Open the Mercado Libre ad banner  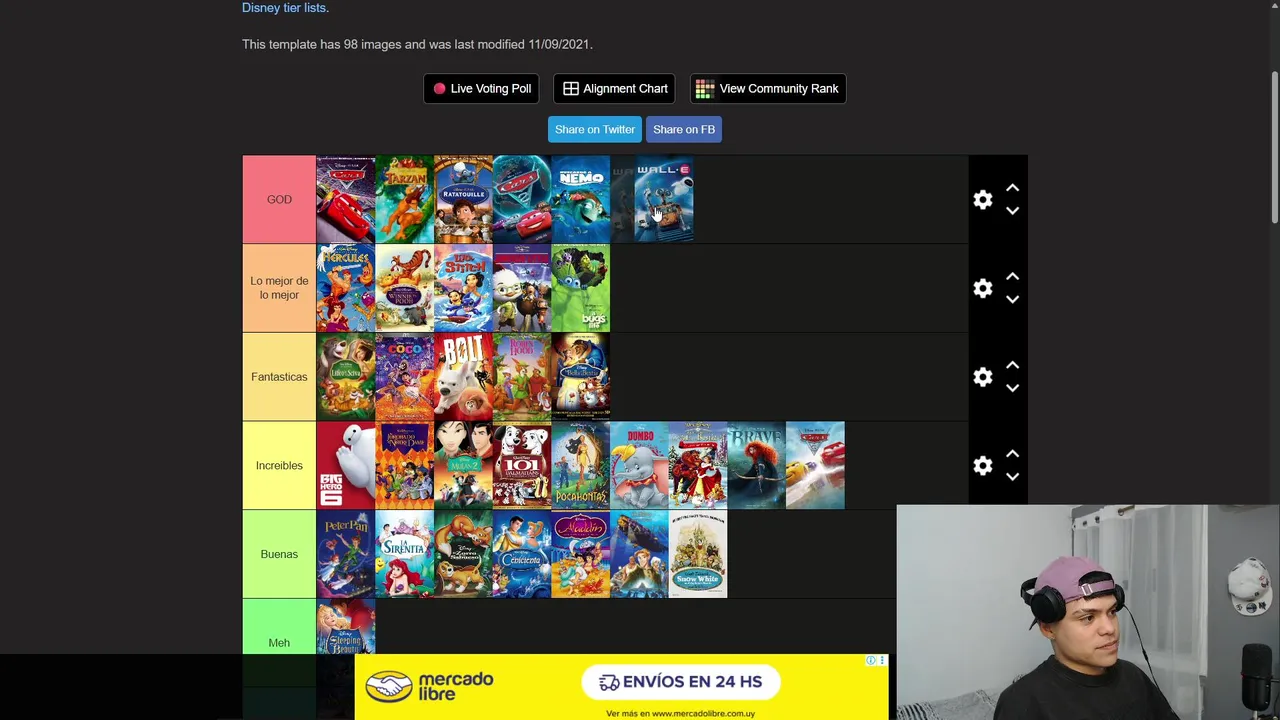[x=621, y=687]
